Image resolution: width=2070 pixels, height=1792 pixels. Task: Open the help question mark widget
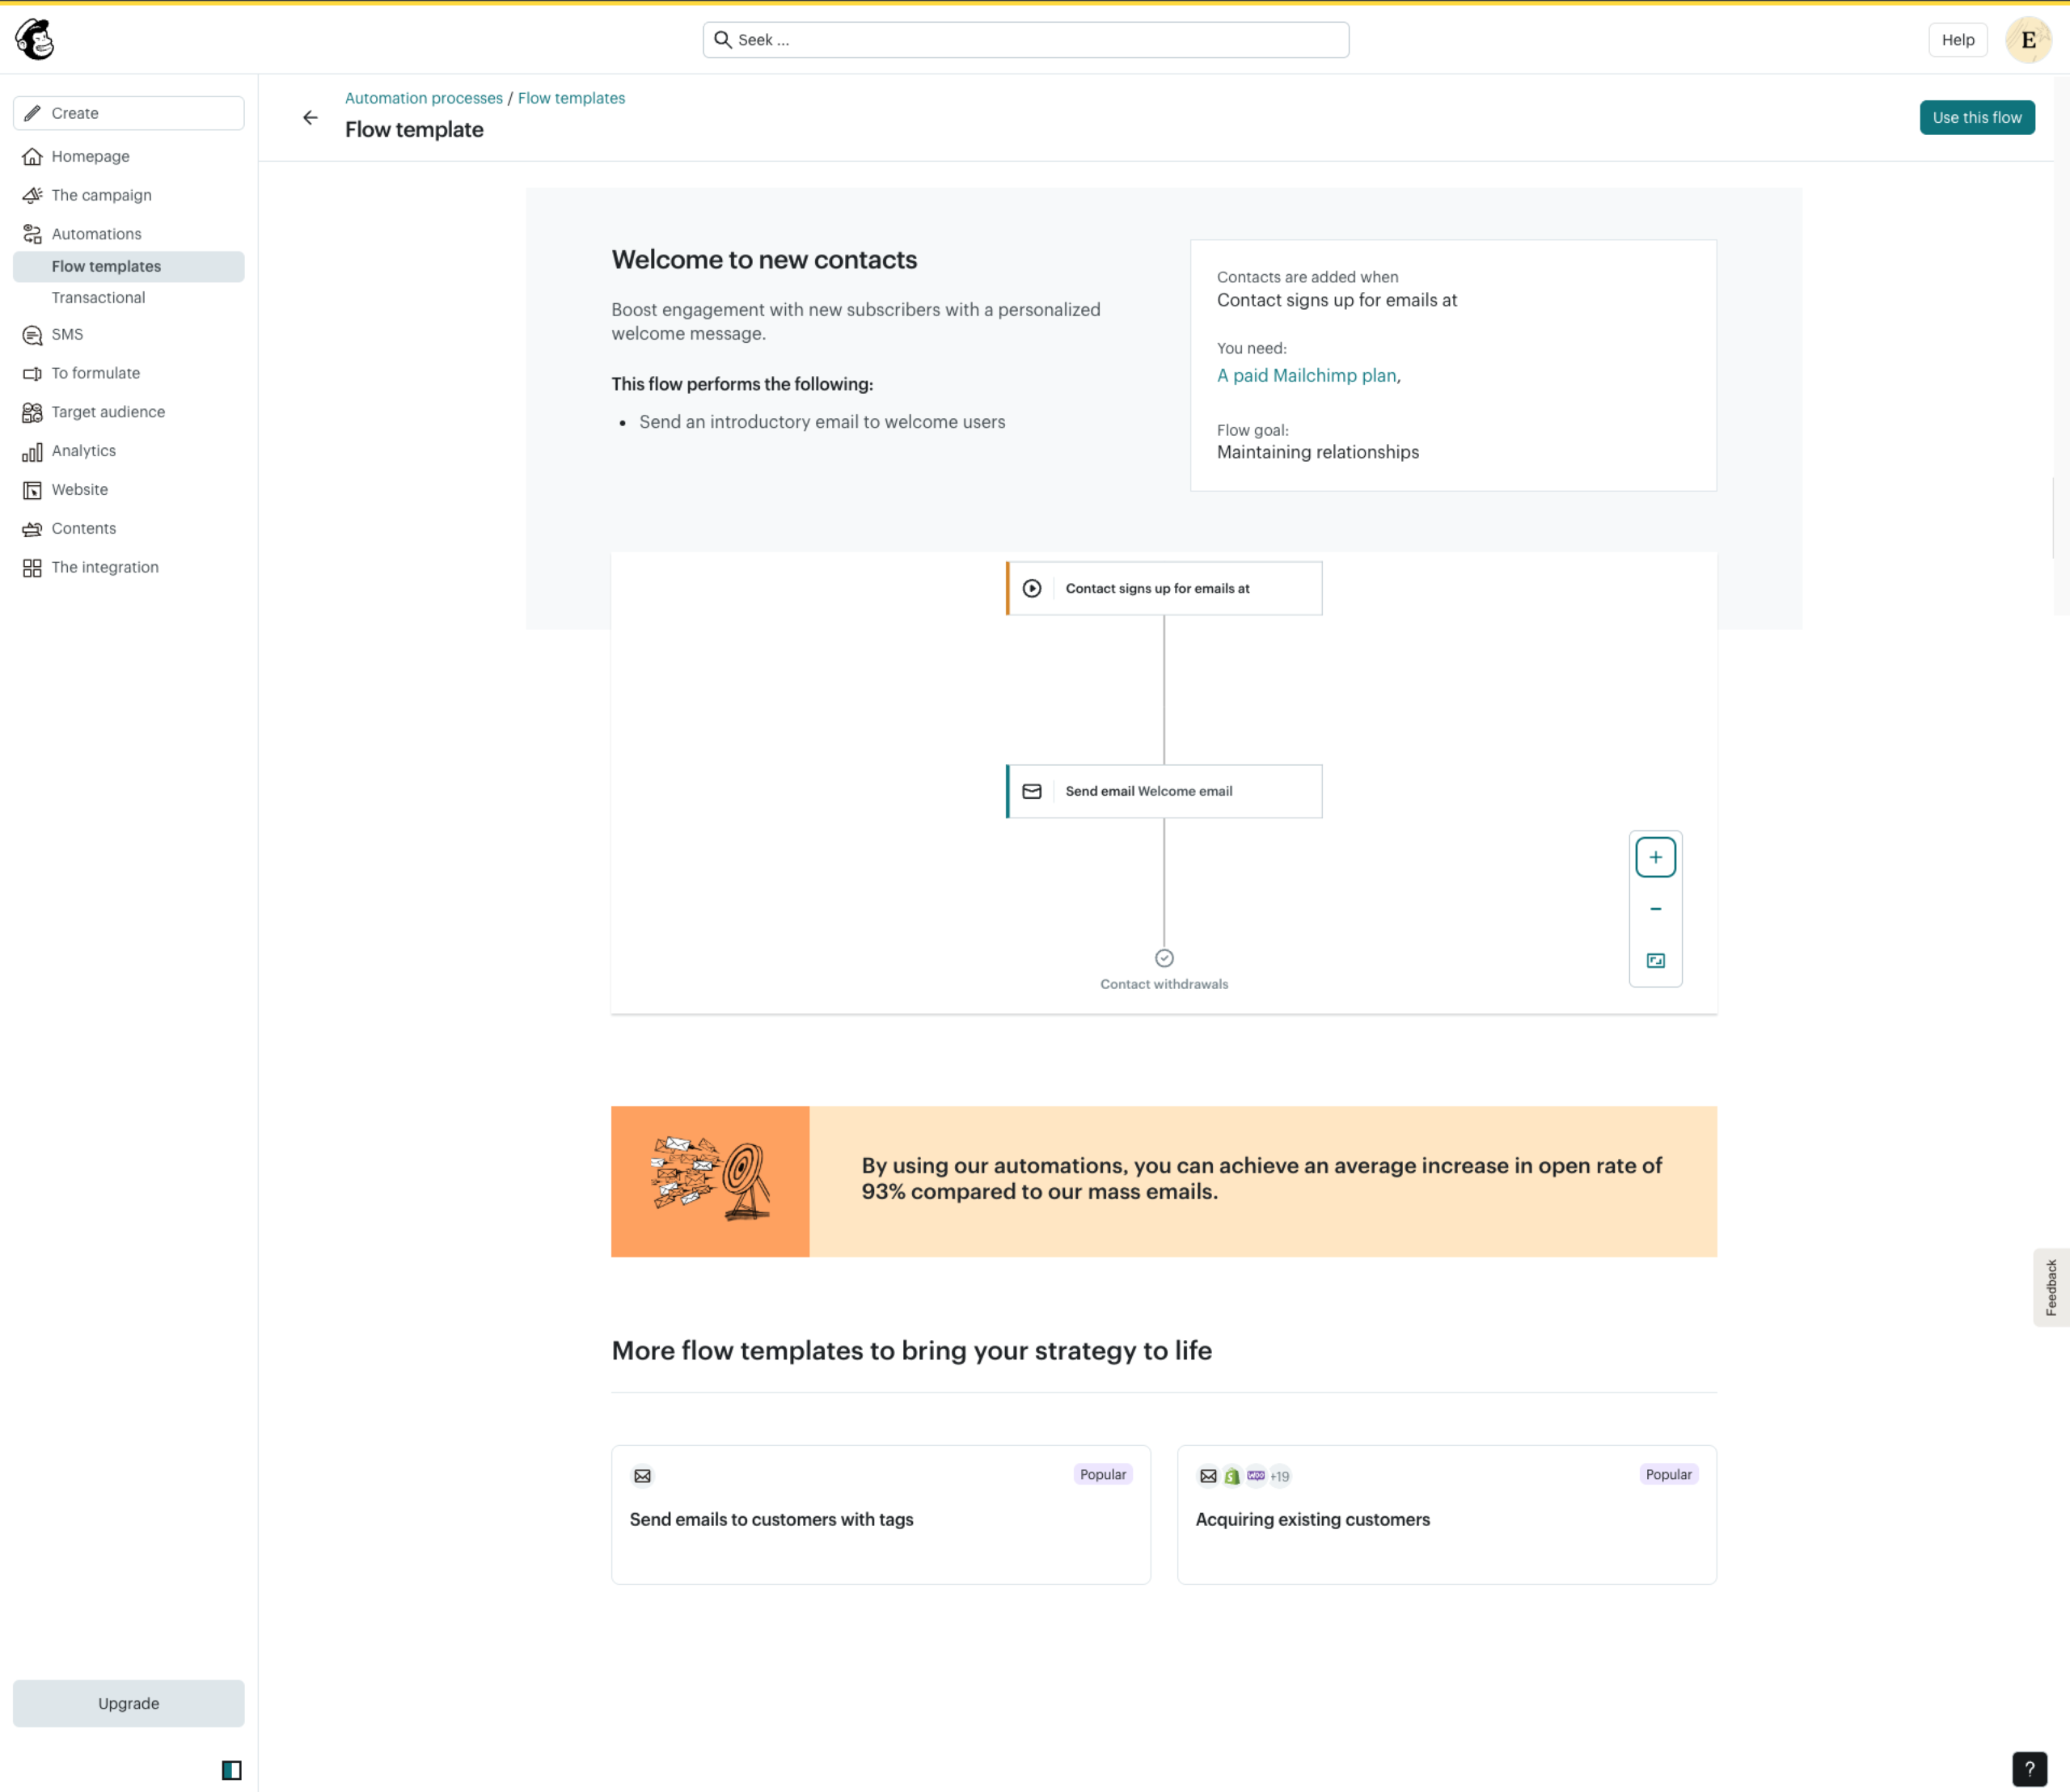tap(2029, 1769)
